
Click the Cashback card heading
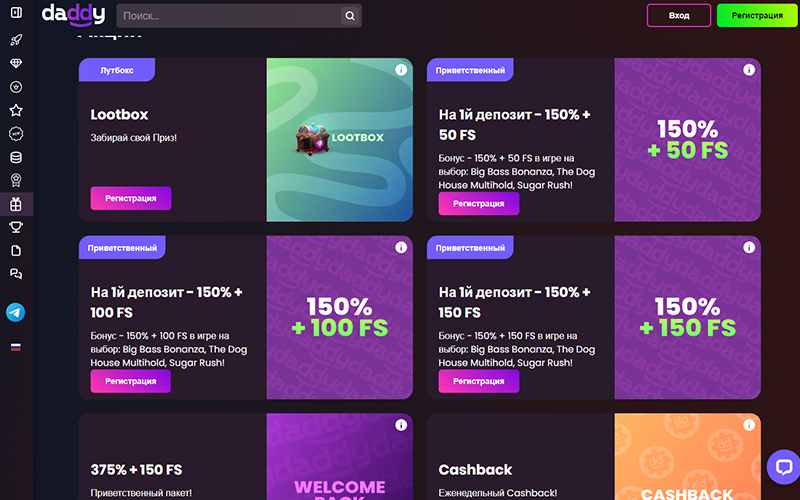[x=475, y=469]
